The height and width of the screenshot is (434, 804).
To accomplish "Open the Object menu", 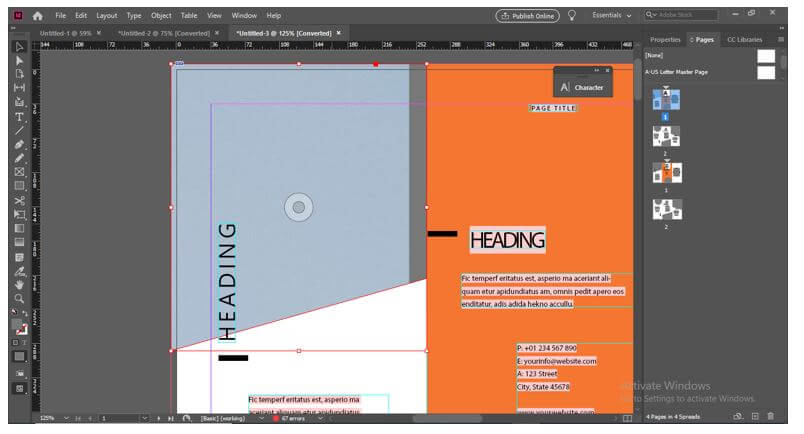I will click(161, 16).
